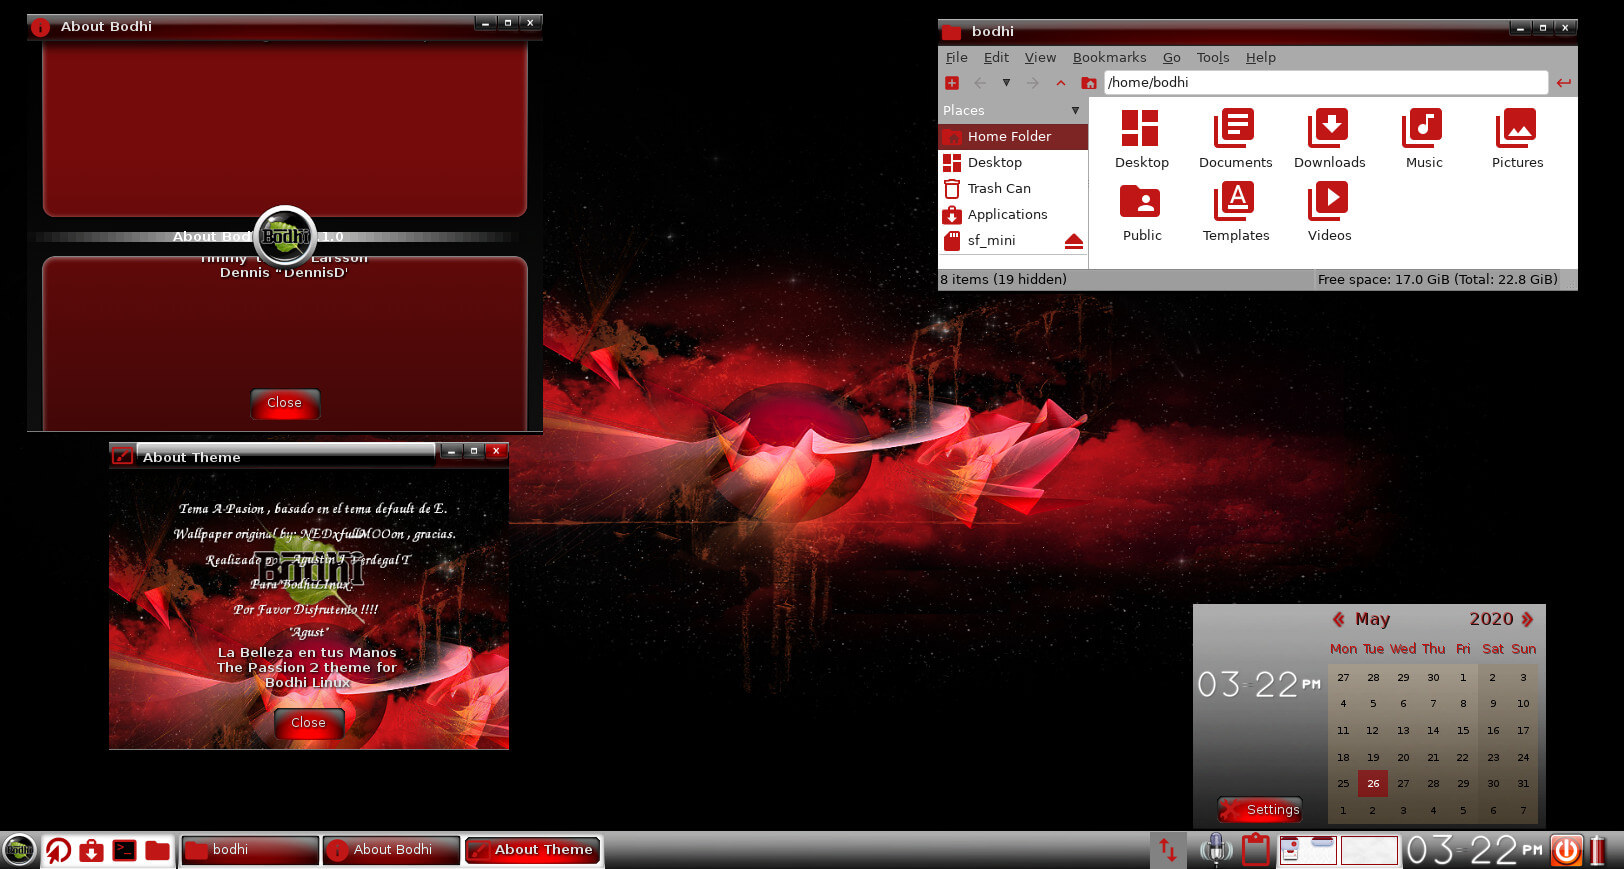The image size is (1624, 869).
Task: Select the sf_mini volume in Places
Action: [1000, 240]
